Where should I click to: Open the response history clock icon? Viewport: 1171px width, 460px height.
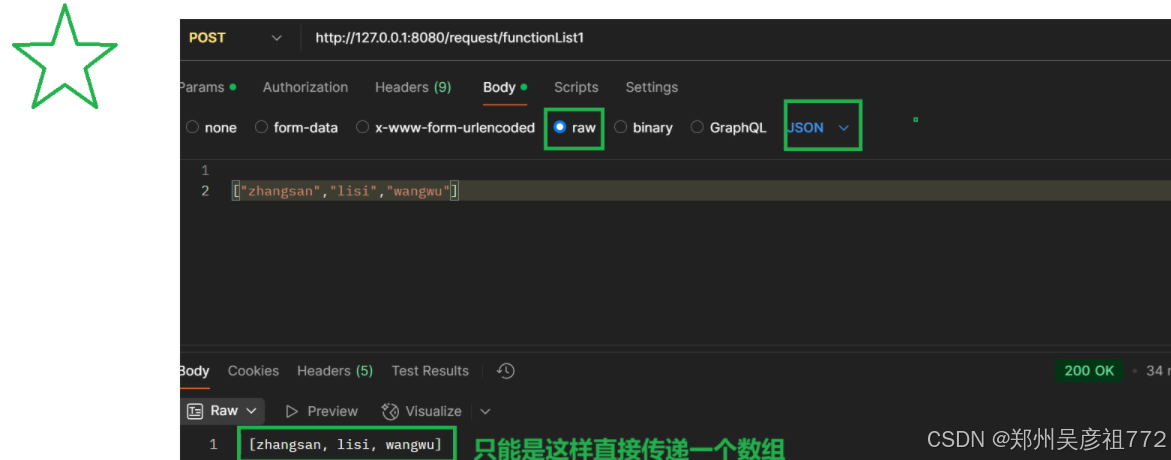click(x=506, y=370)
